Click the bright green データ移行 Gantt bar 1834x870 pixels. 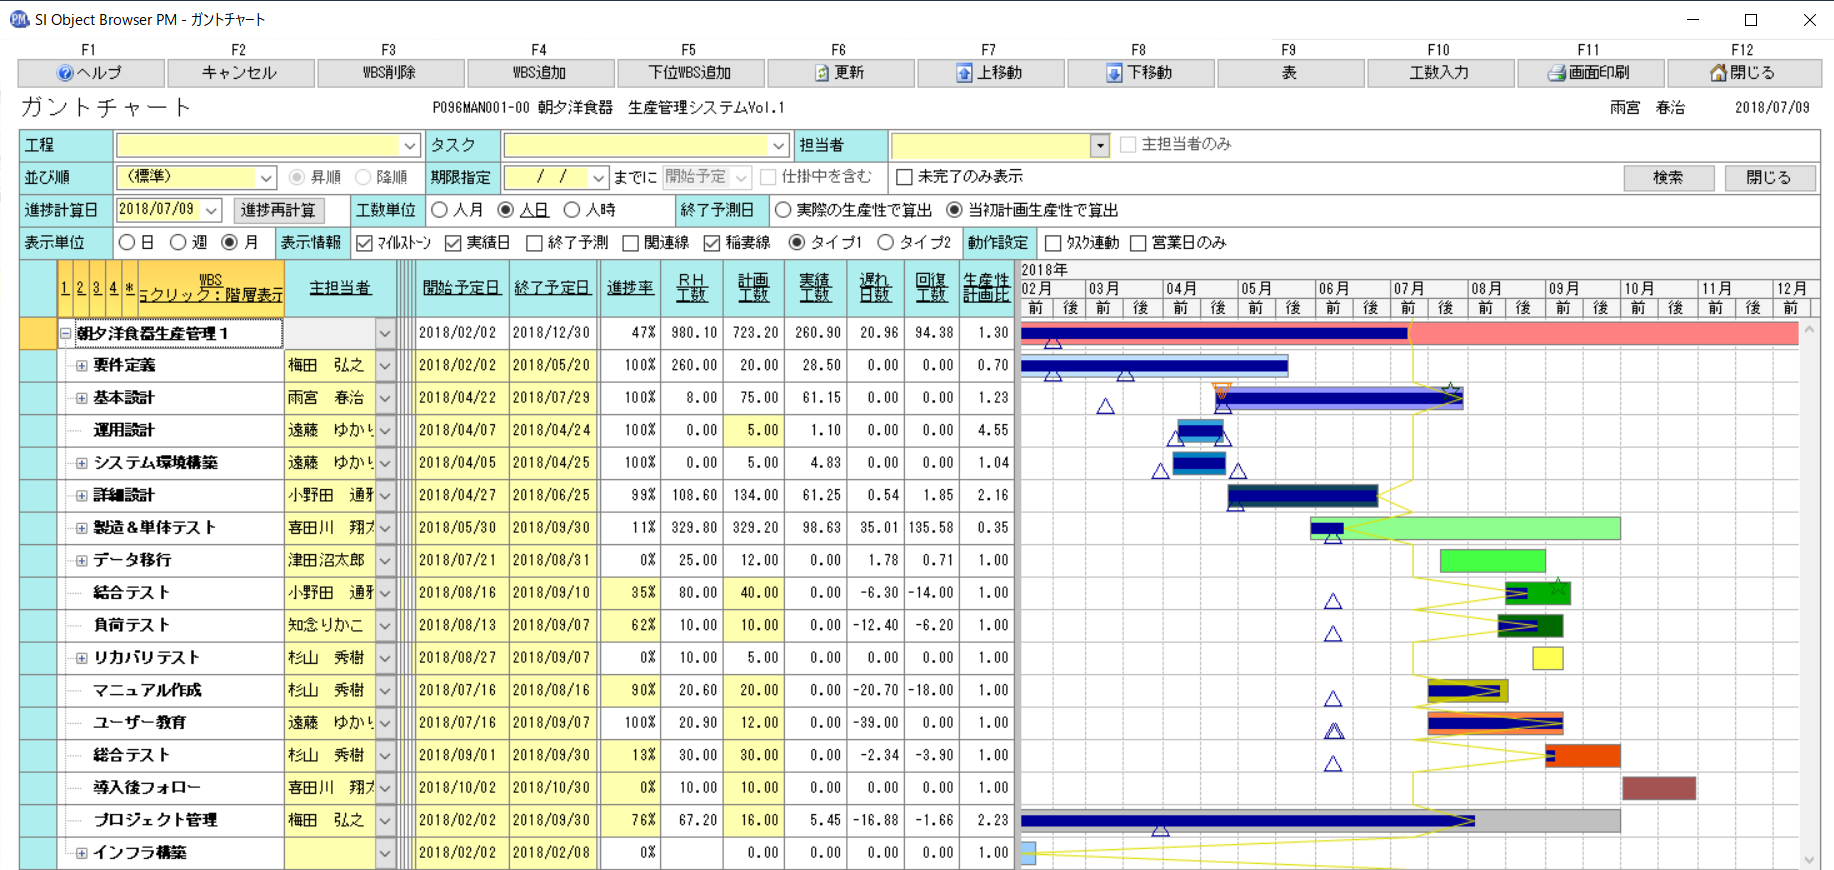1493,560
